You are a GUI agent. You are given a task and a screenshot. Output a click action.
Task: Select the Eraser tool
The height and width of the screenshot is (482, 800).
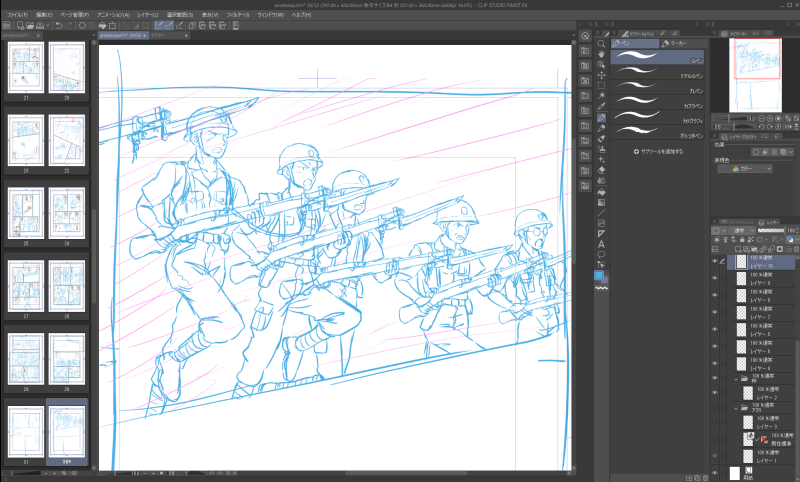click(x=601, y=170)
